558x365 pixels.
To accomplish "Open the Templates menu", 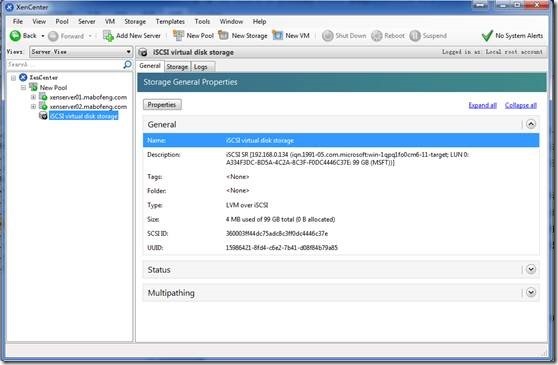I will click(x=170, y=21).
